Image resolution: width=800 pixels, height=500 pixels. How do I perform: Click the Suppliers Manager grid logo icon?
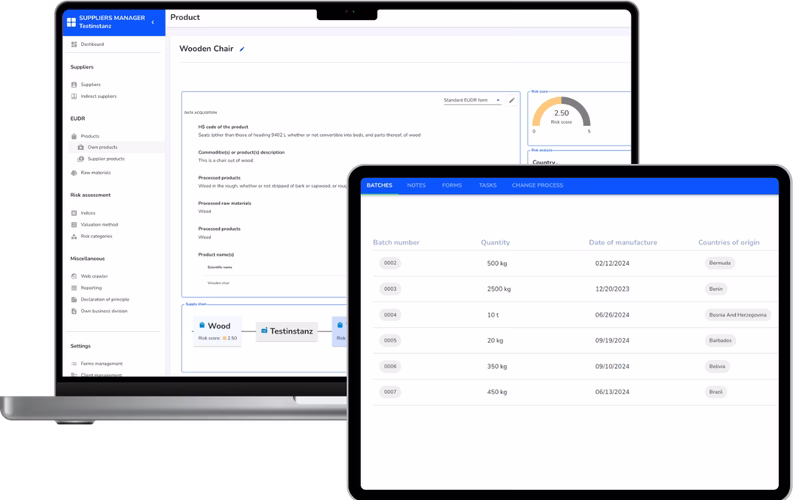(x=71, y=22)
